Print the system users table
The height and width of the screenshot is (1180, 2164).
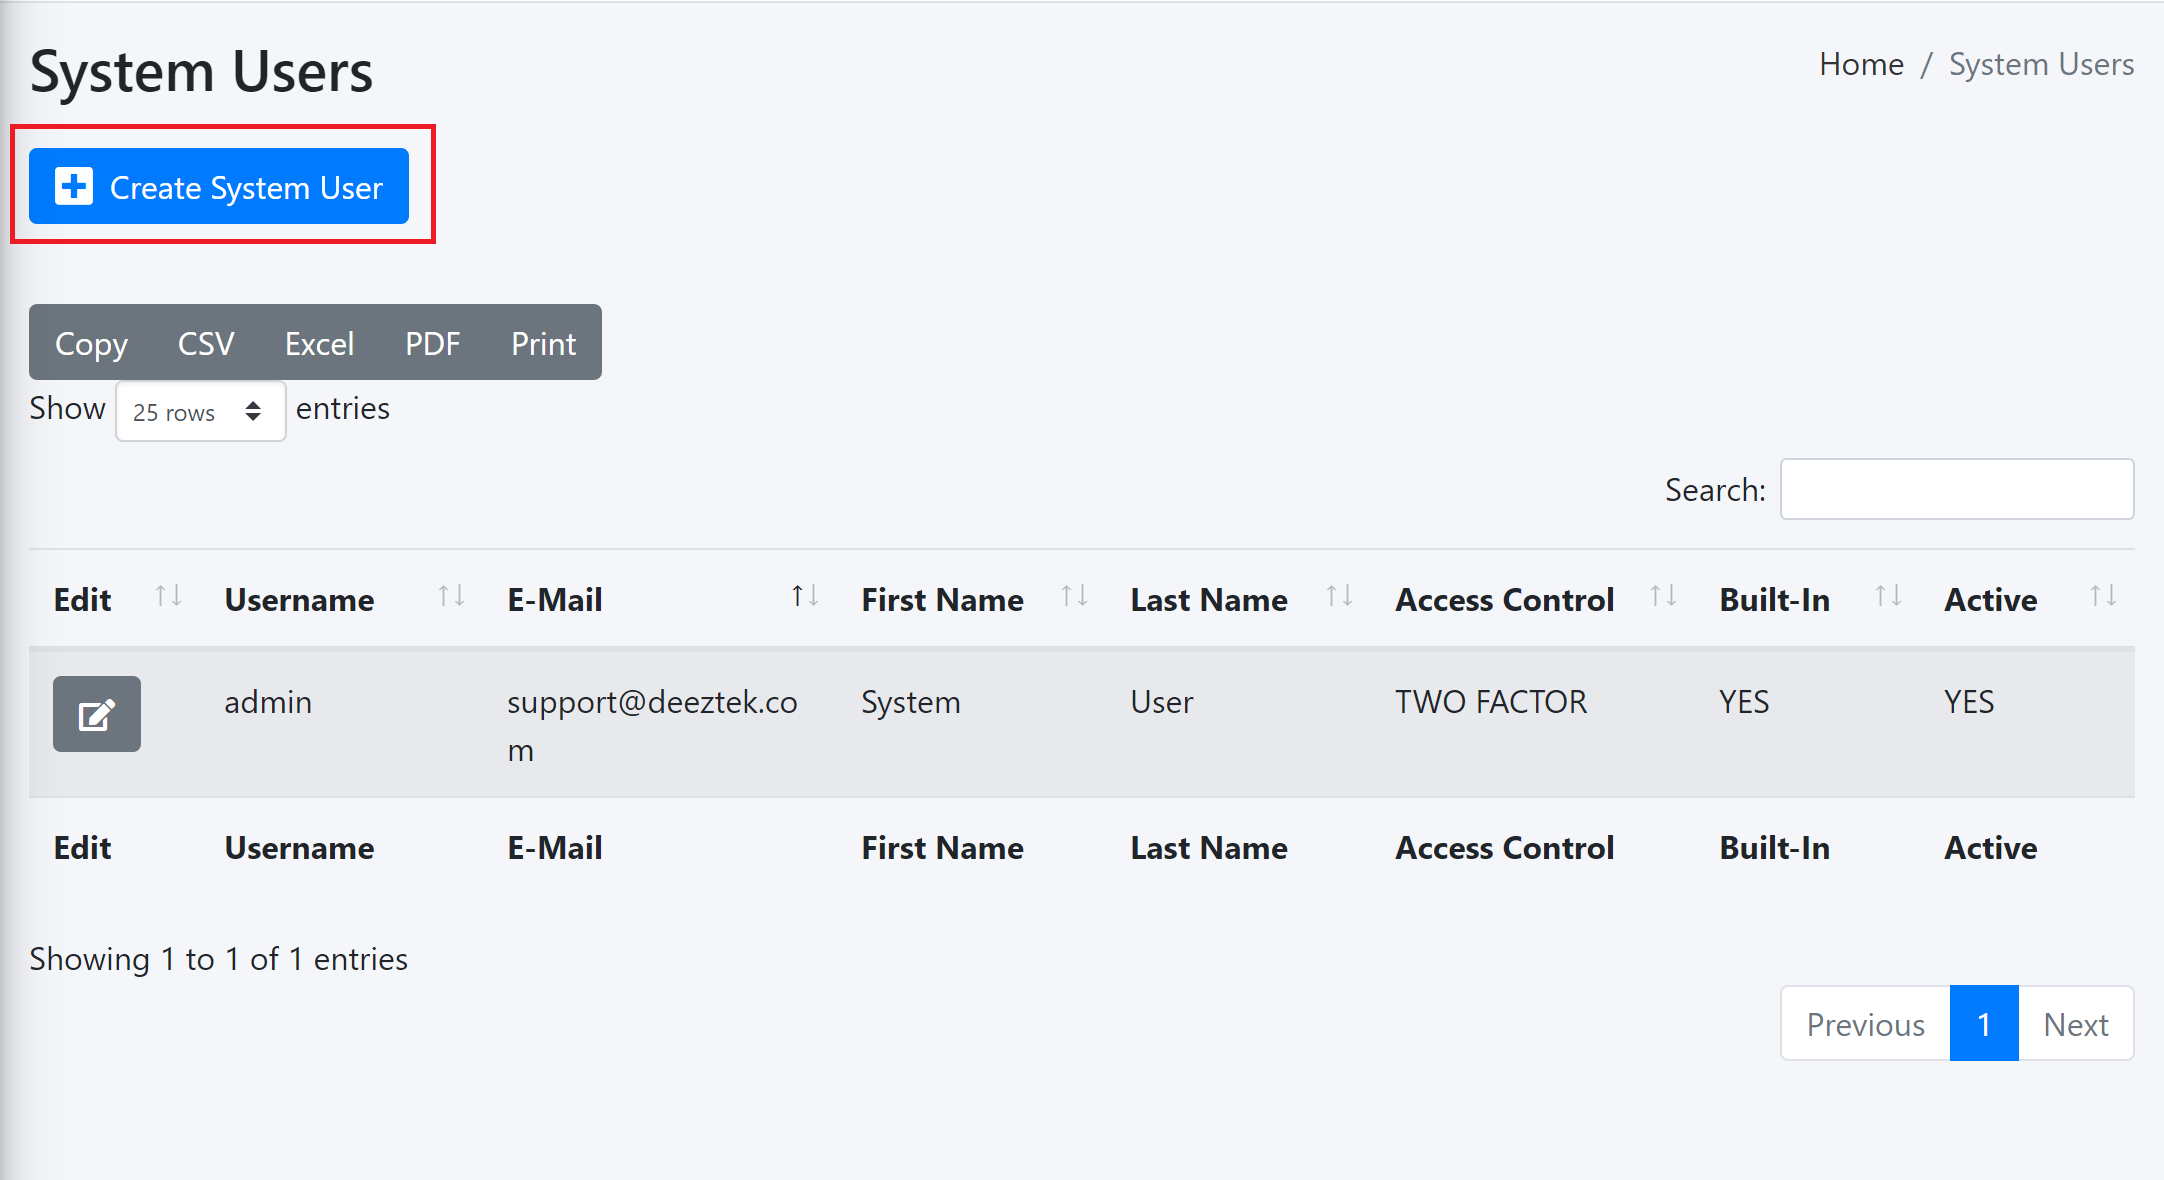click(x=544, y=343)
